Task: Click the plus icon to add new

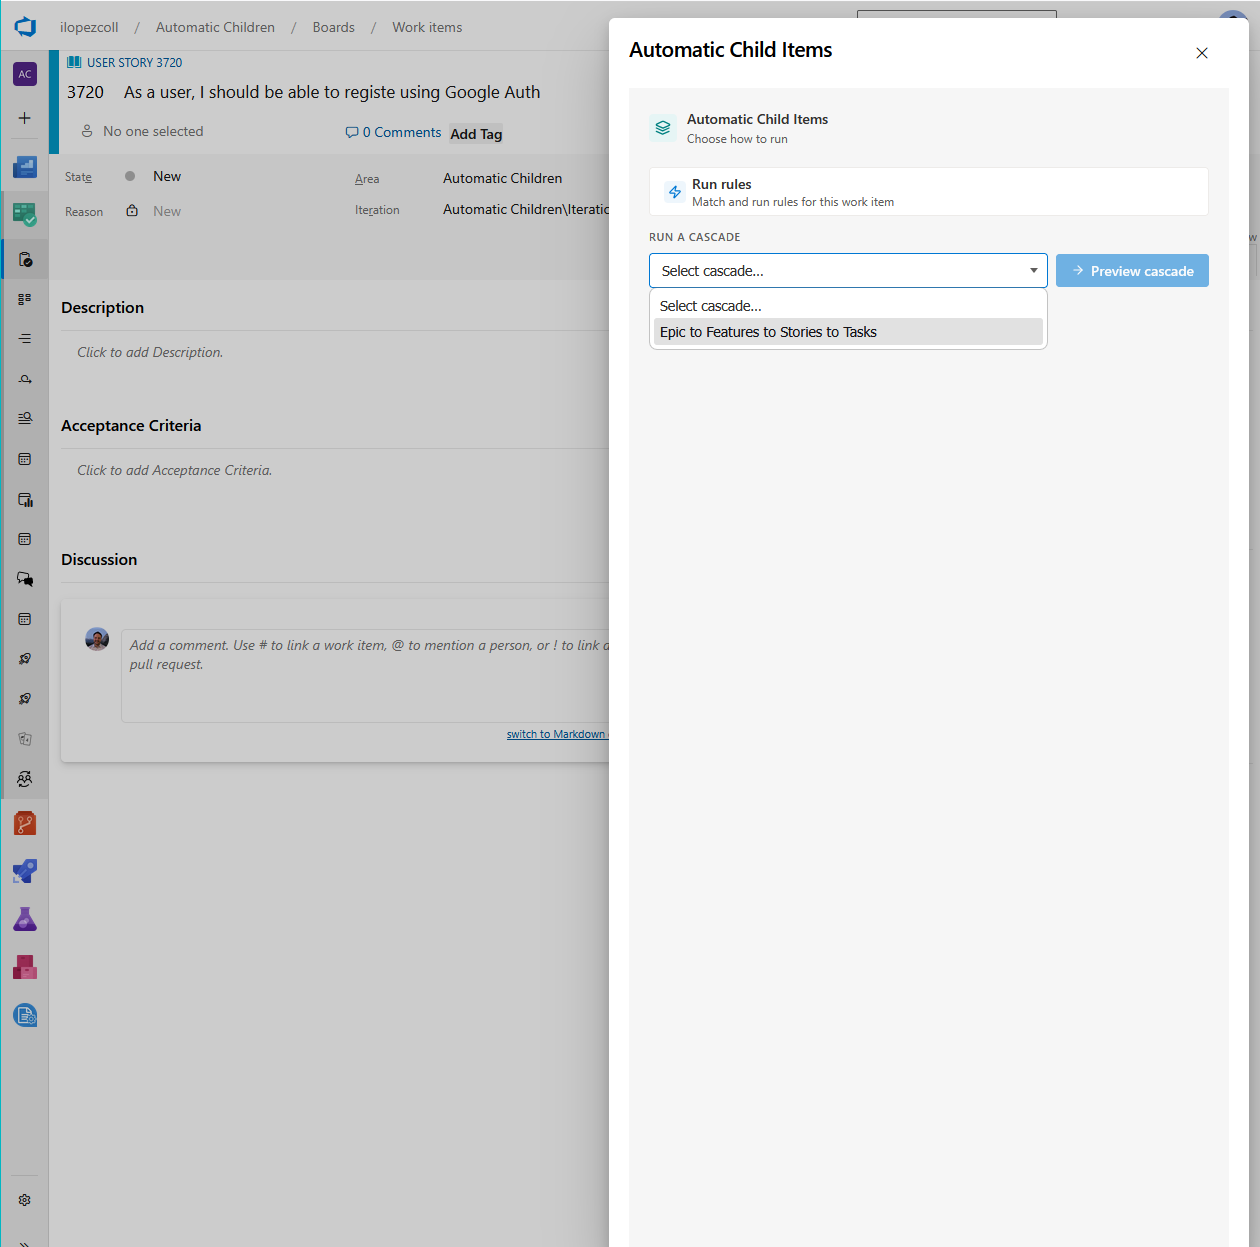Action: (25, 118)
